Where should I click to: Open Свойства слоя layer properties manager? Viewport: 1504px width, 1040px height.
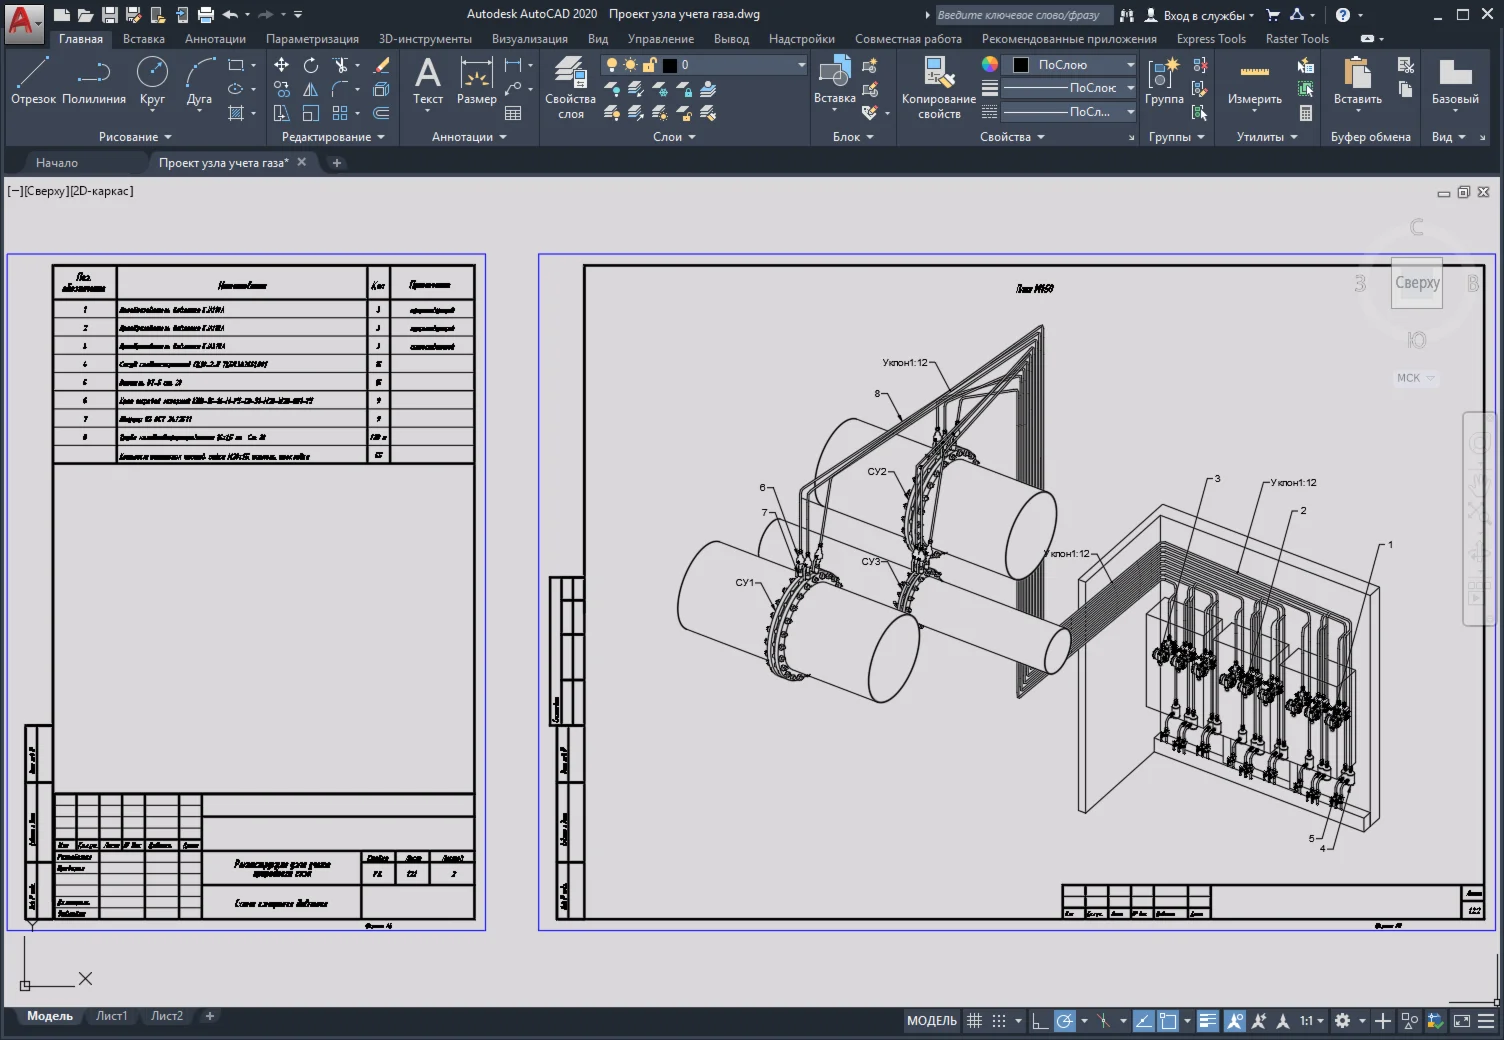pyautogui.click(x=570, y=87)
